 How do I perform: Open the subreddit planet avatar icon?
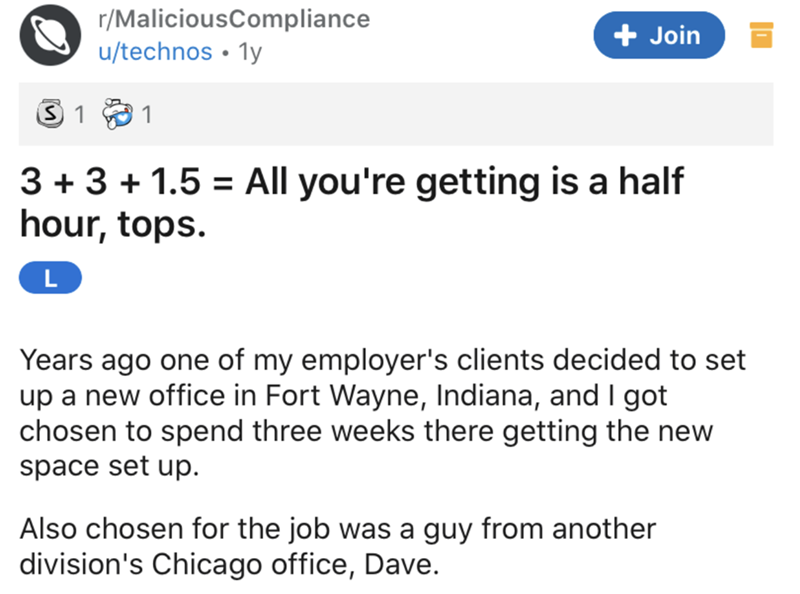[x=48, y=37]
